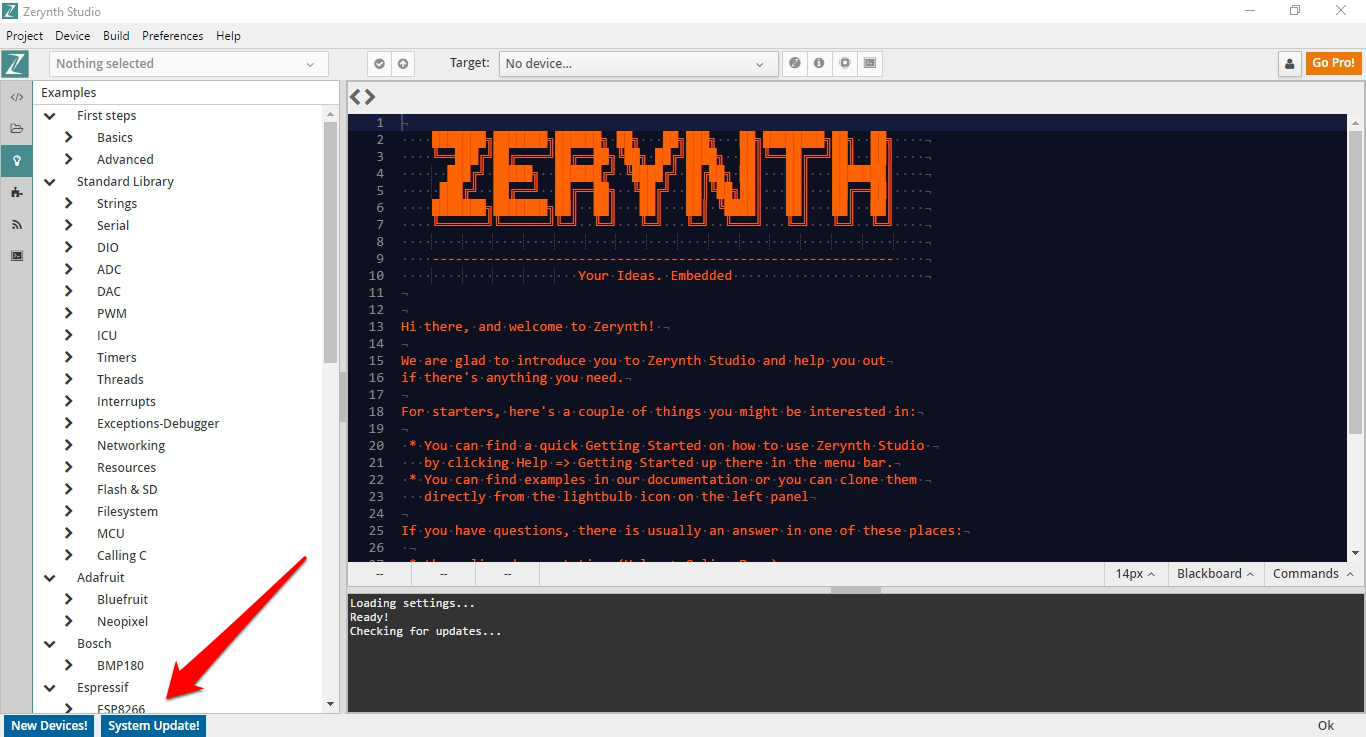Select the Exceptions-Debugger tree item
The width and height of the screenshot is (1366, 737).
pyautogui.click(x=158, y=424)
